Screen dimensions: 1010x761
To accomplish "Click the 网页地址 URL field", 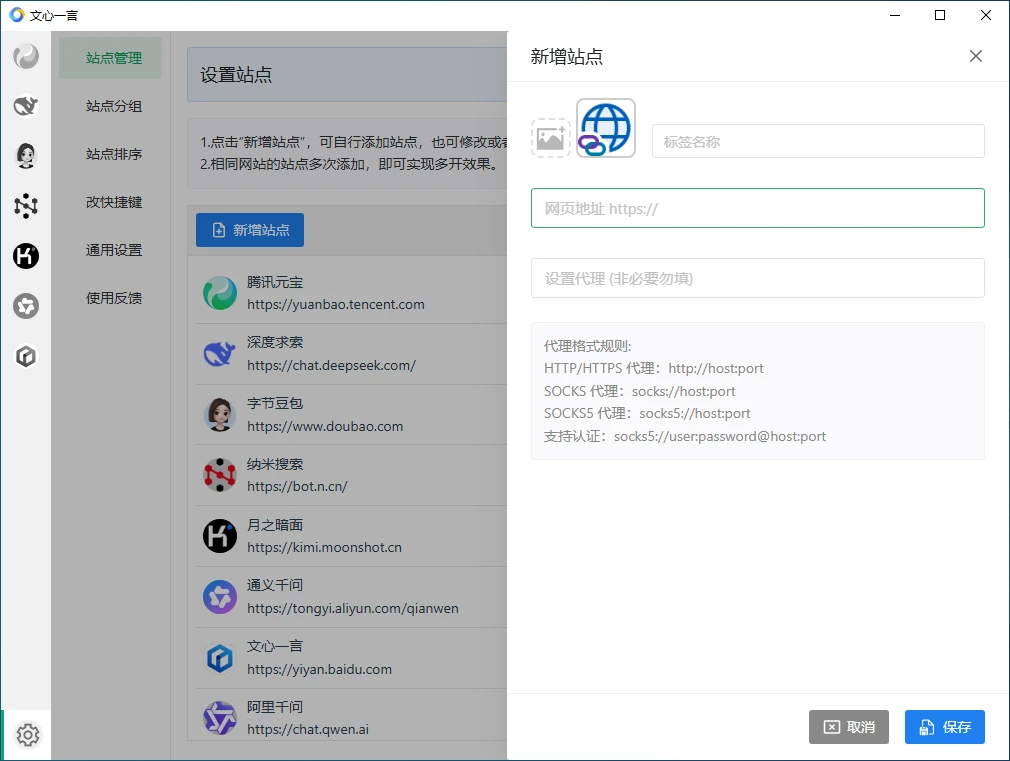I will (x=757, y=208).
